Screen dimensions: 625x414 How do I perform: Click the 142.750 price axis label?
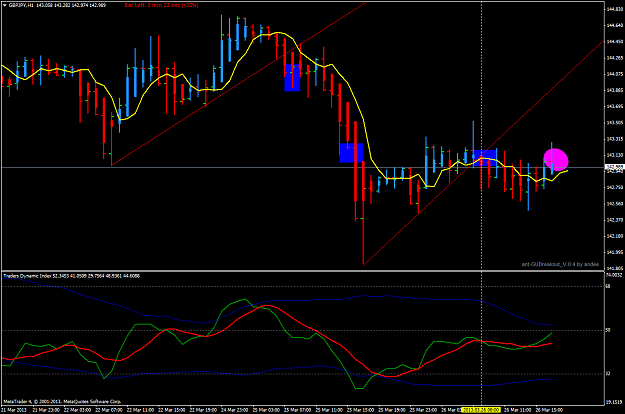pos(614,187)
